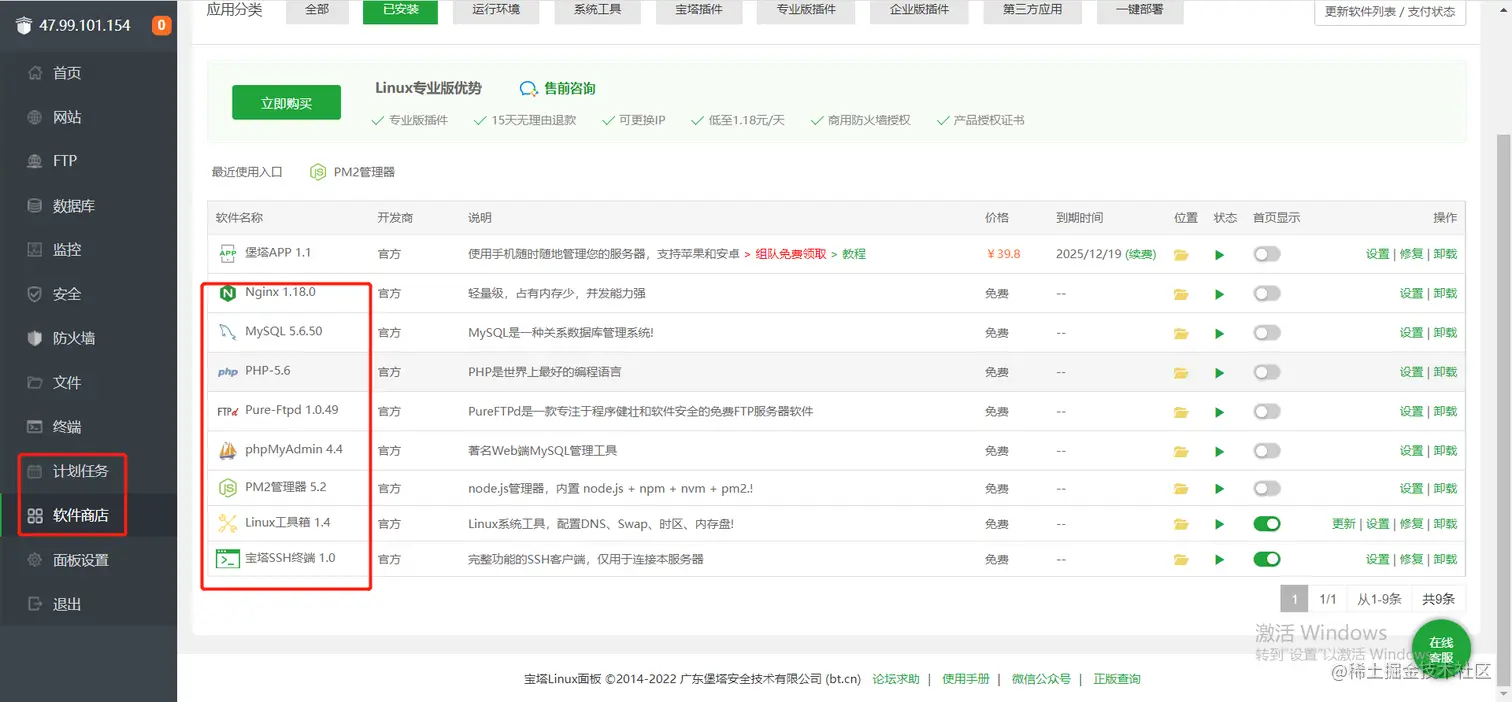
Task: Open folder location for Linux工具箱 1.4
Action: (x=1181, y=524)
